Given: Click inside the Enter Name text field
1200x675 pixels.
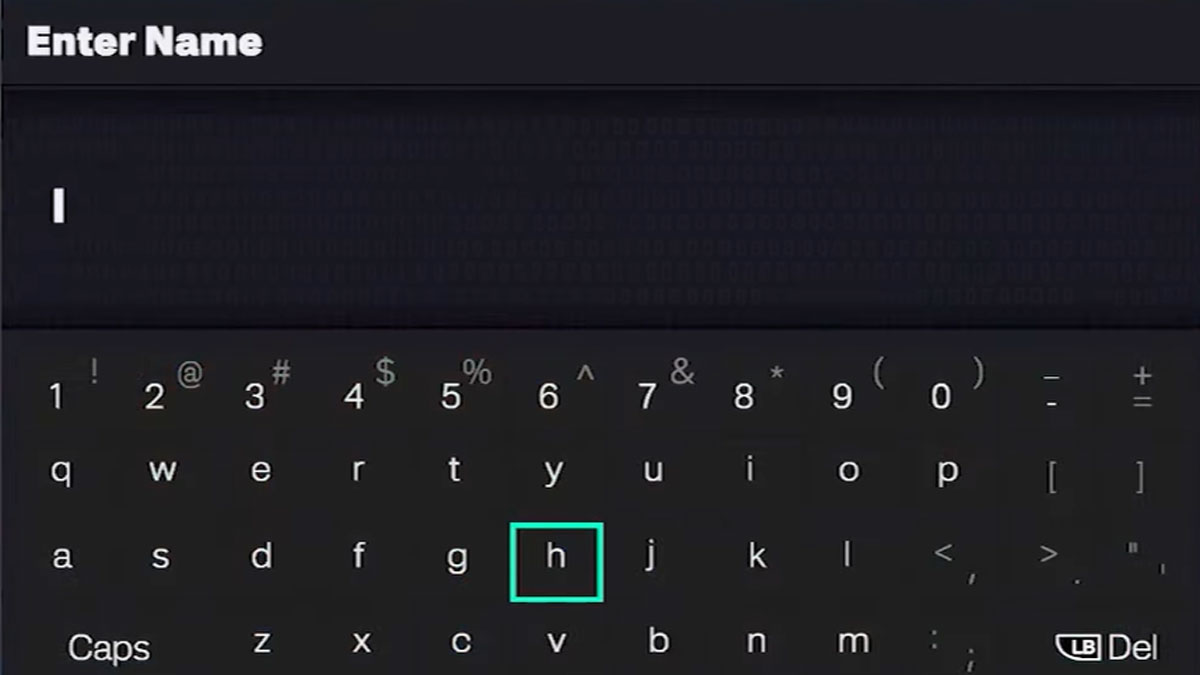Looking at the screenshot, I should tap(600, 208).
